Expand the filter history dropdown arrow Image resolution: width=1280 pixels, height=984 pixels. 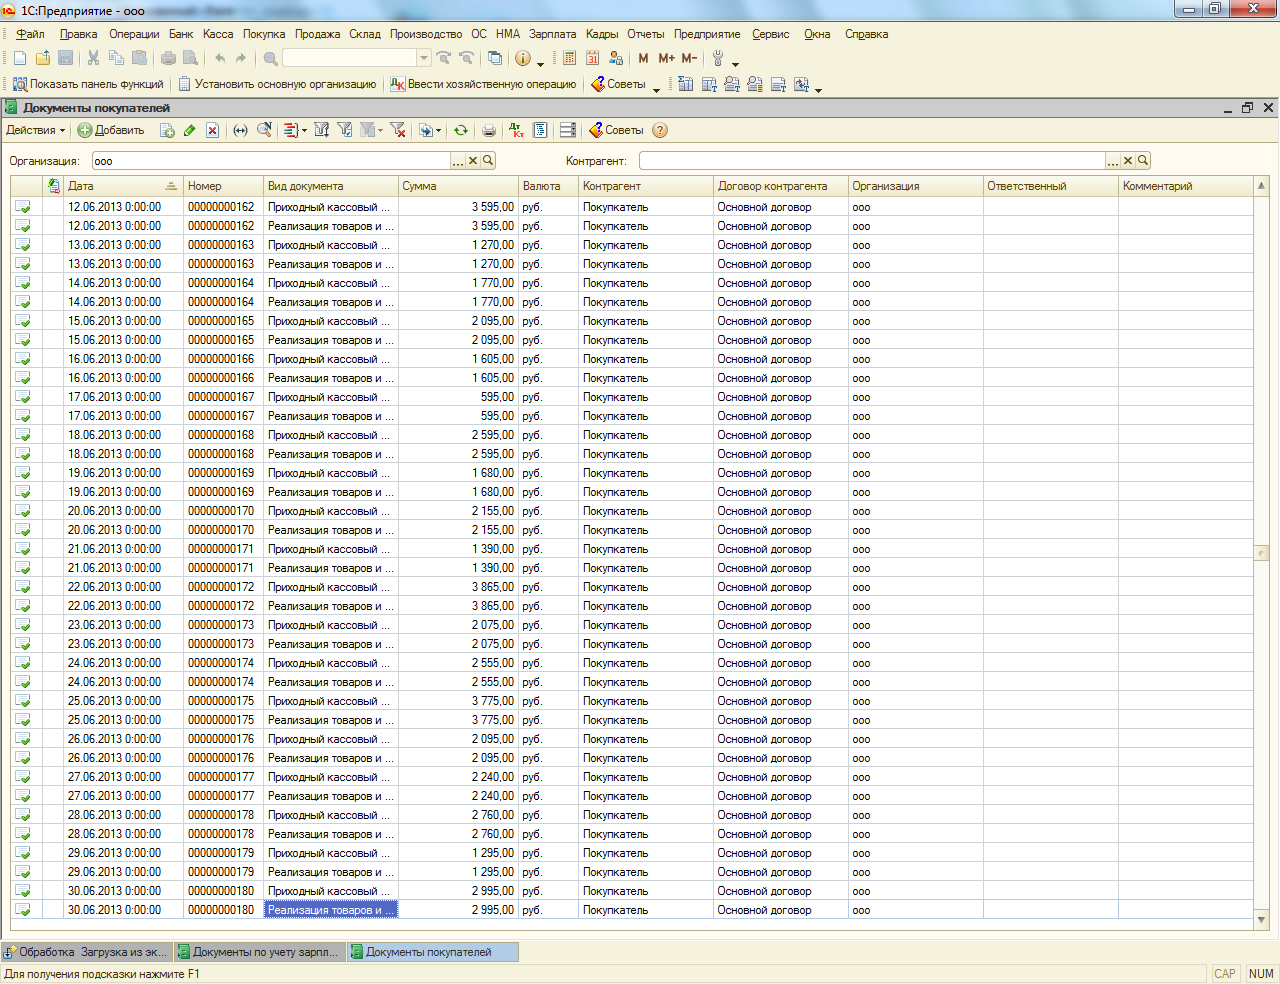(380, 130)
